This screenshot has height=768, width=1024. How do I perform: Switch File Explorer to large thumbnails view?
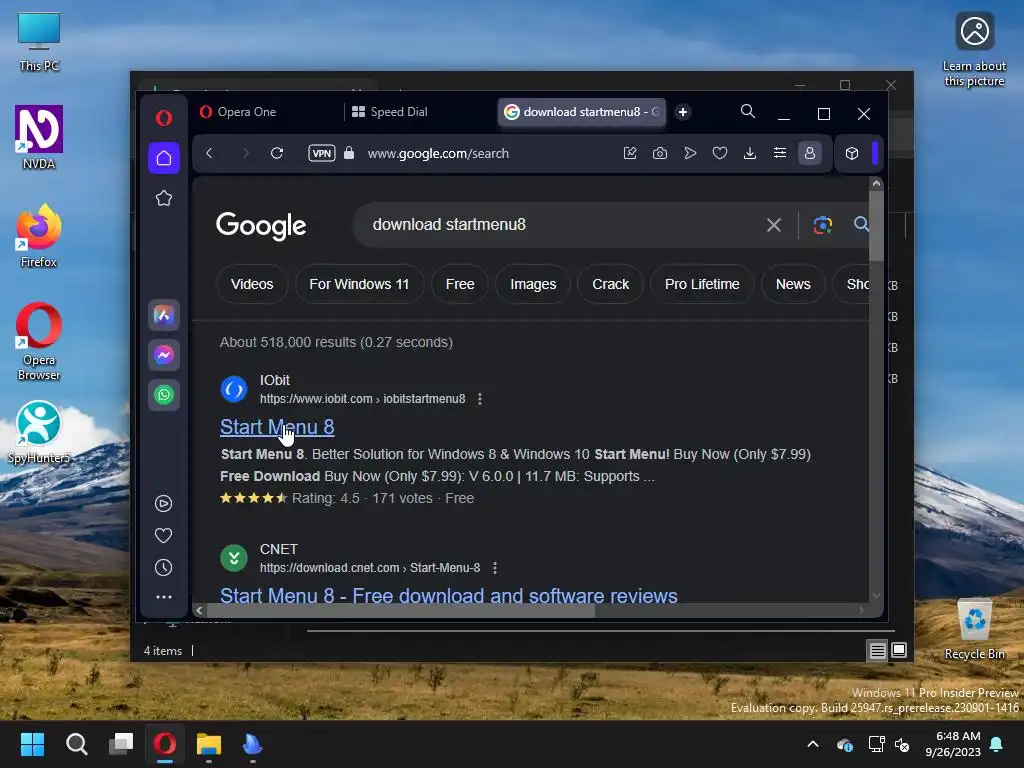(899, 650)
